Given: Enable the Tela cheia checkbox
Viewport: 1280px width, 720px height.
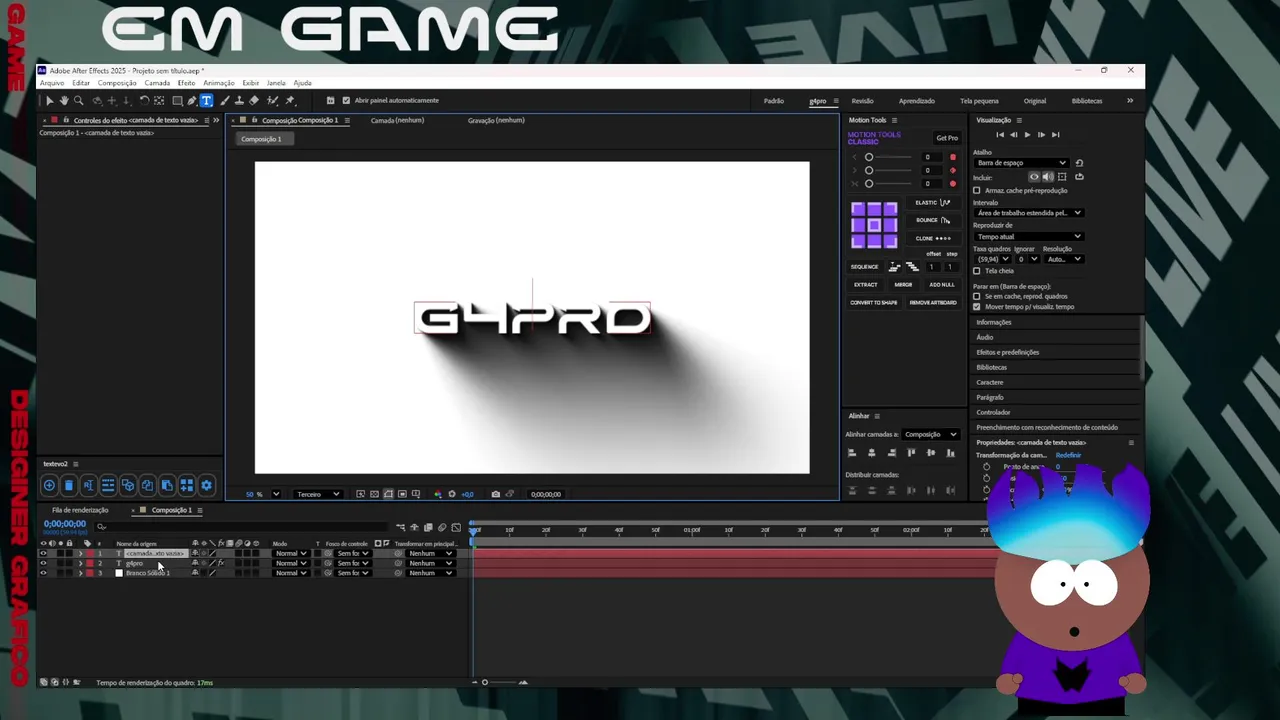Looking at the screenshot, I should 977,271.
